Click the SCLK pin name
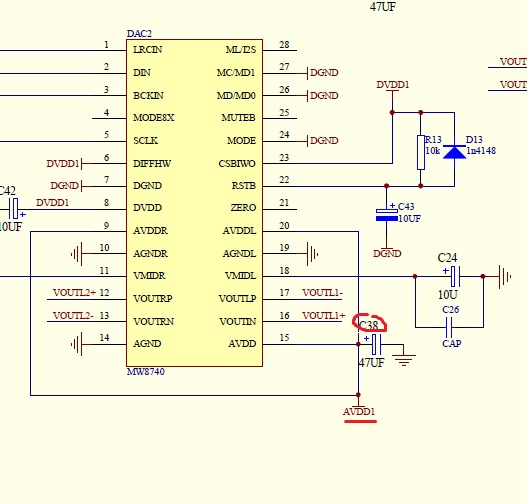 [145, 140]
